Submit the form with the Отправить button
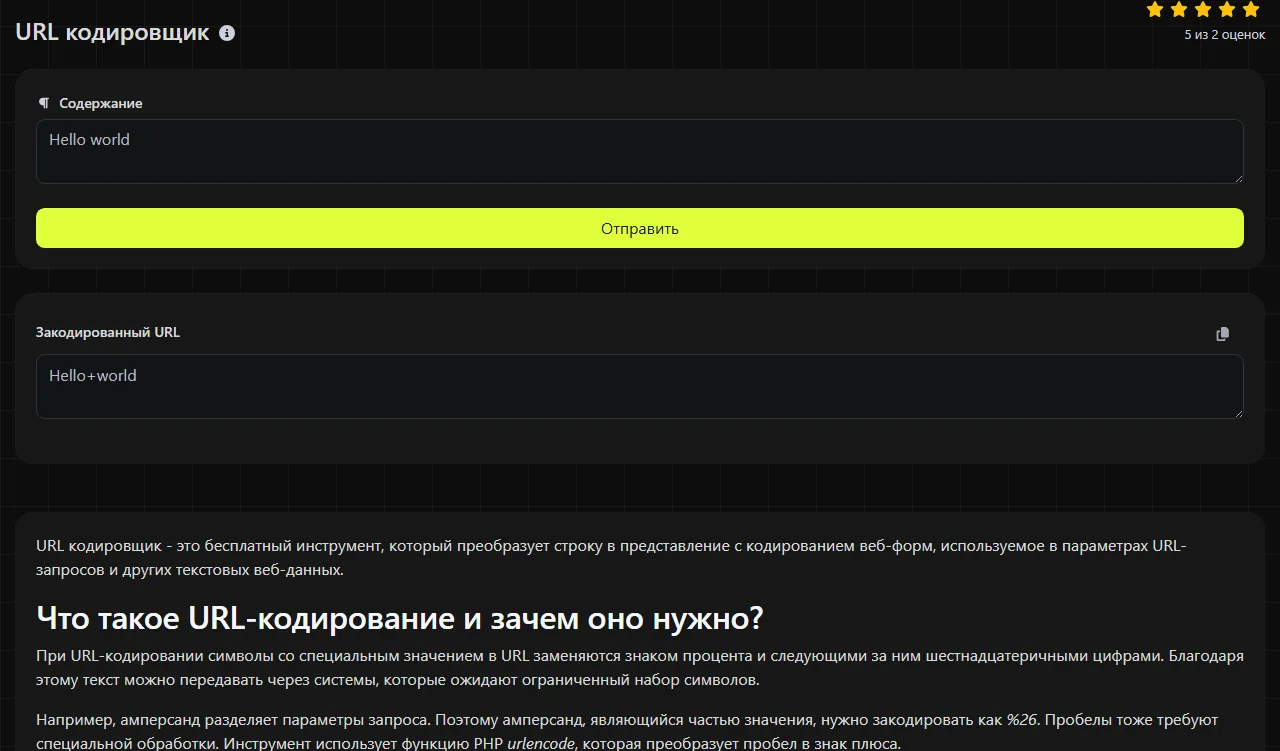1280x751 pixels. 640,228
